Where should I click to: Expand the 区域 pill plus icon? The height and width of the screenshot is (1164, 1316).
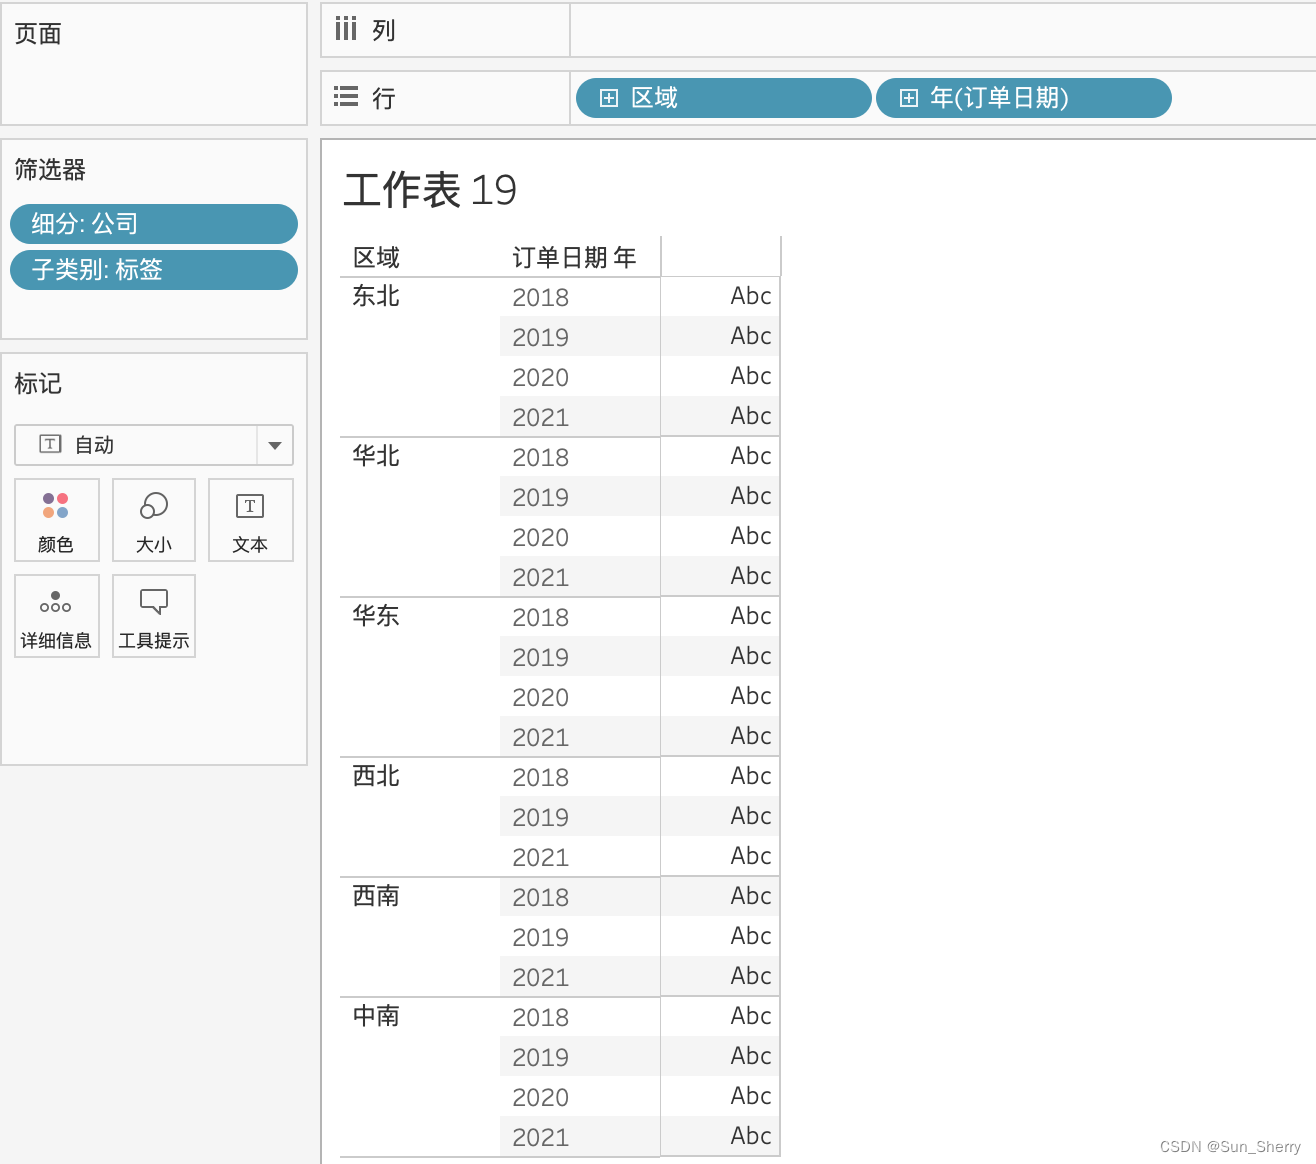tap(608, 98)
